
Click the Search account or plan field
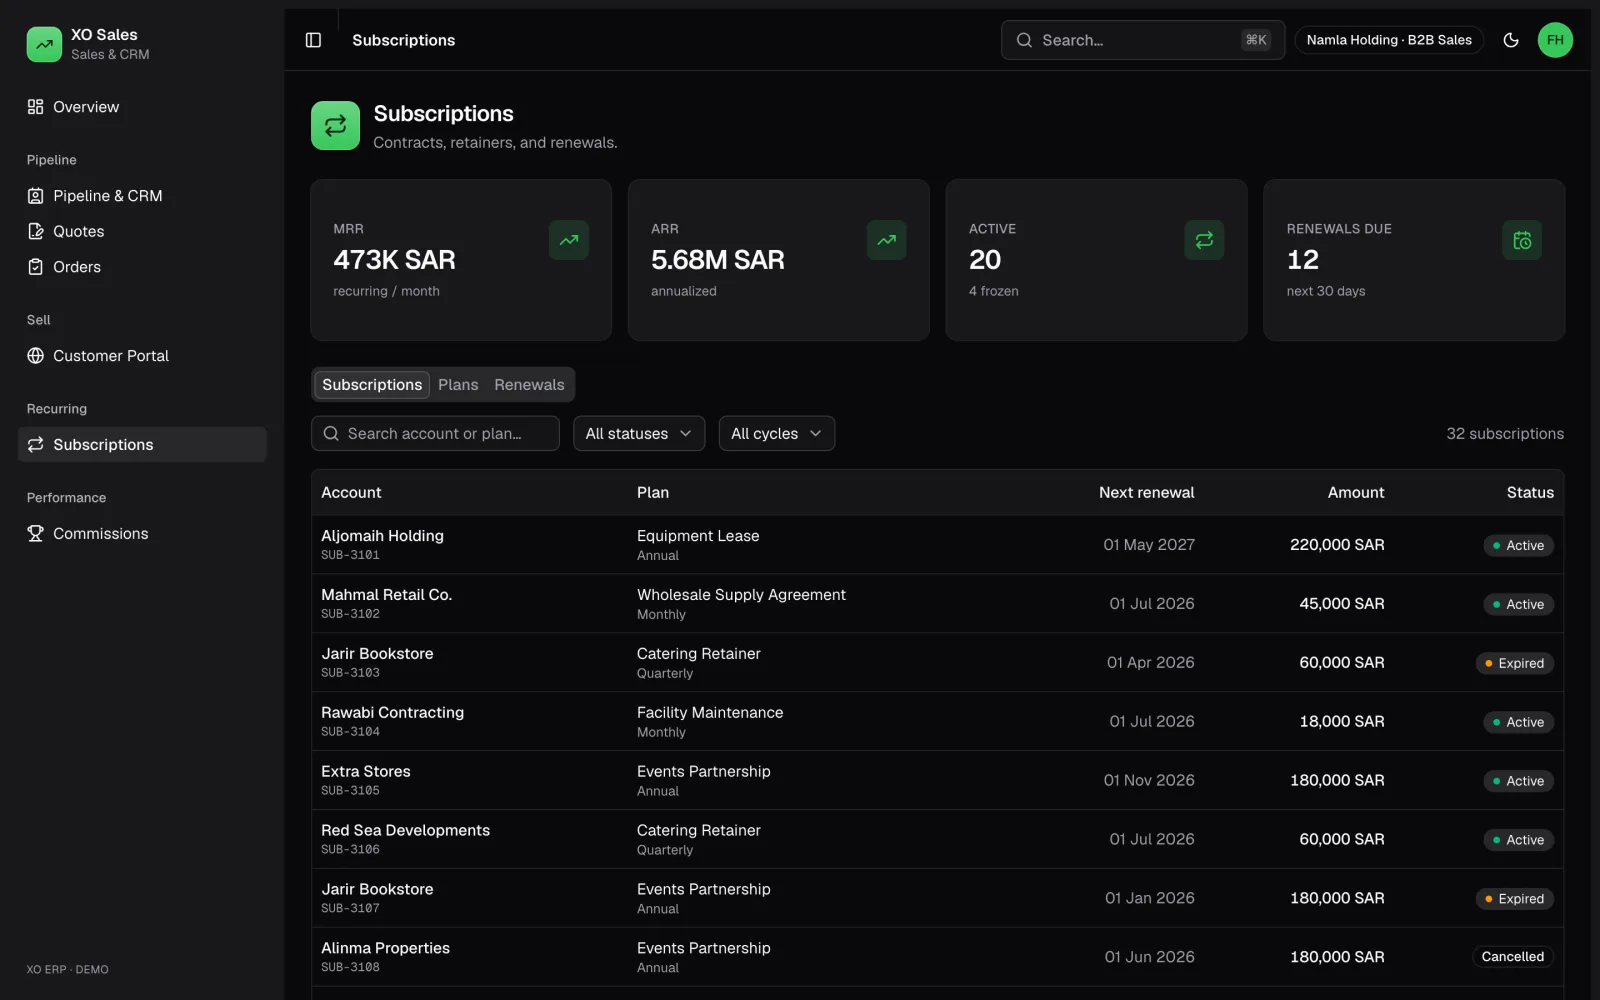tap(435, 433)
